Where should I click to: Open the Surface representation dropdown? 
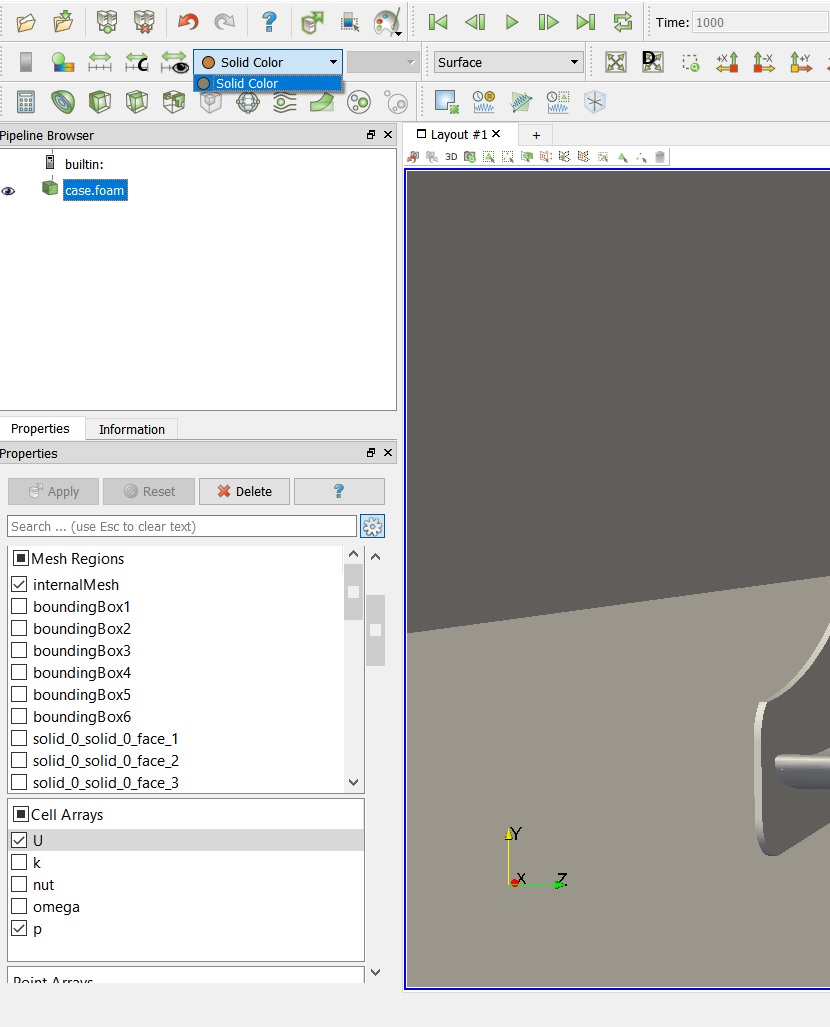coord(508,62)
